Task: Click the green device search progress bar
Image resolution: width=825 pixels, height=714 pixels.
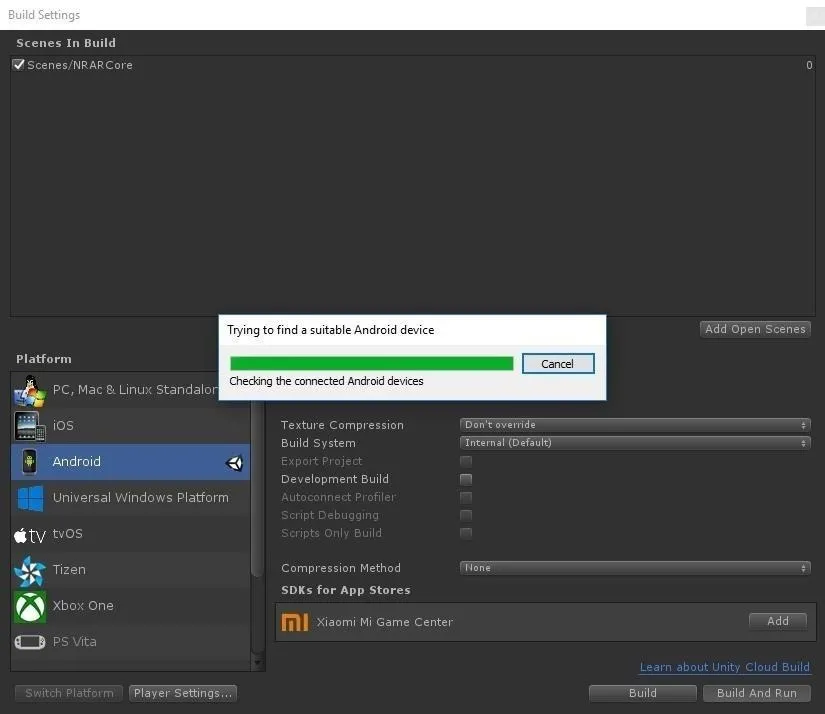Action: pyautogui.click(x=371, y=364)
